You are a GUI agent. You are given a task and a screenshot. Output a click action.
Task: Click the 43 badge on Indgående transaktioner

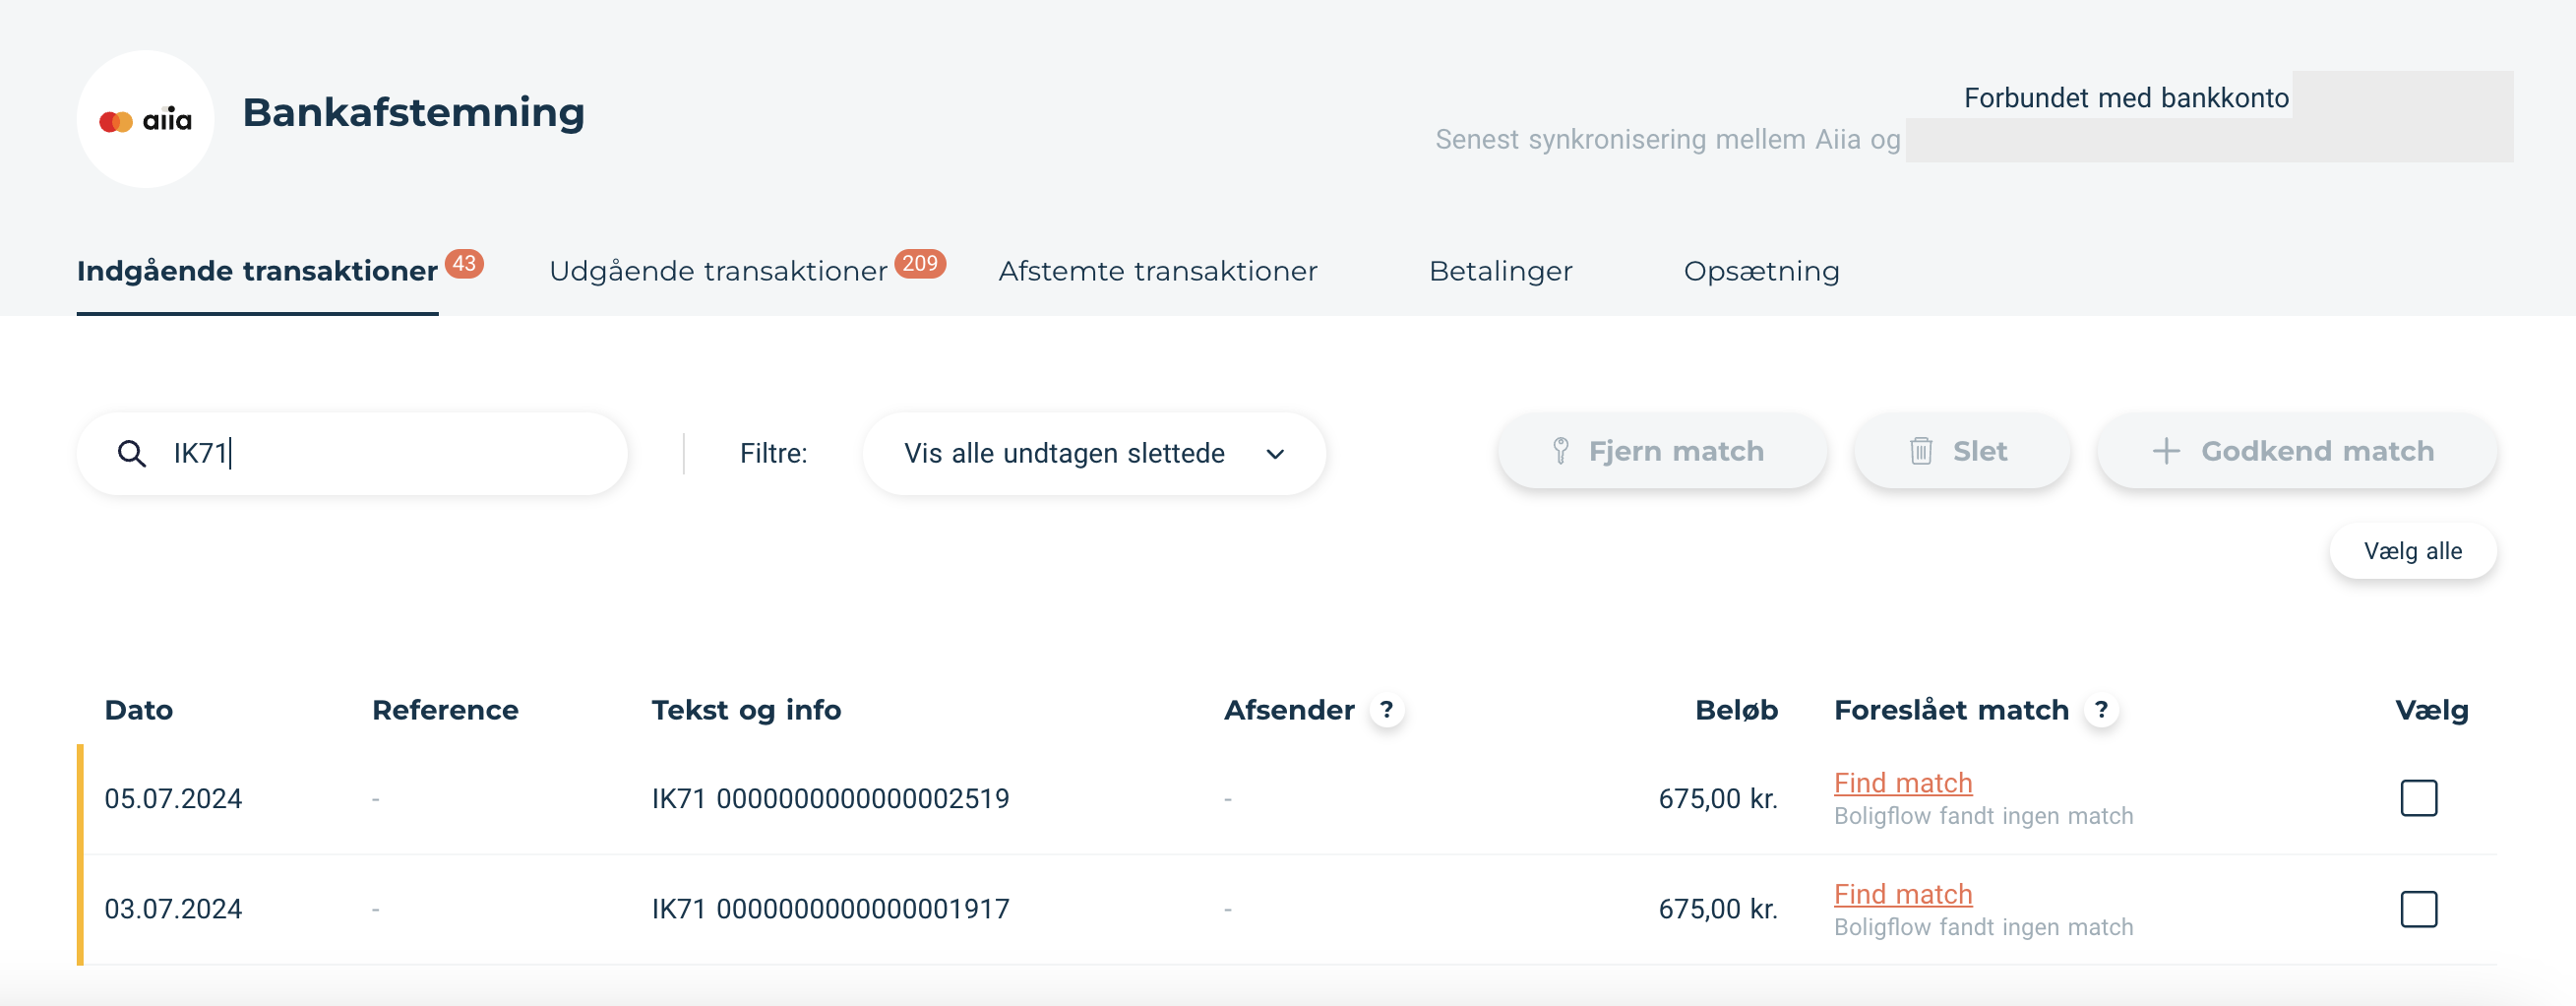point(464,264)
